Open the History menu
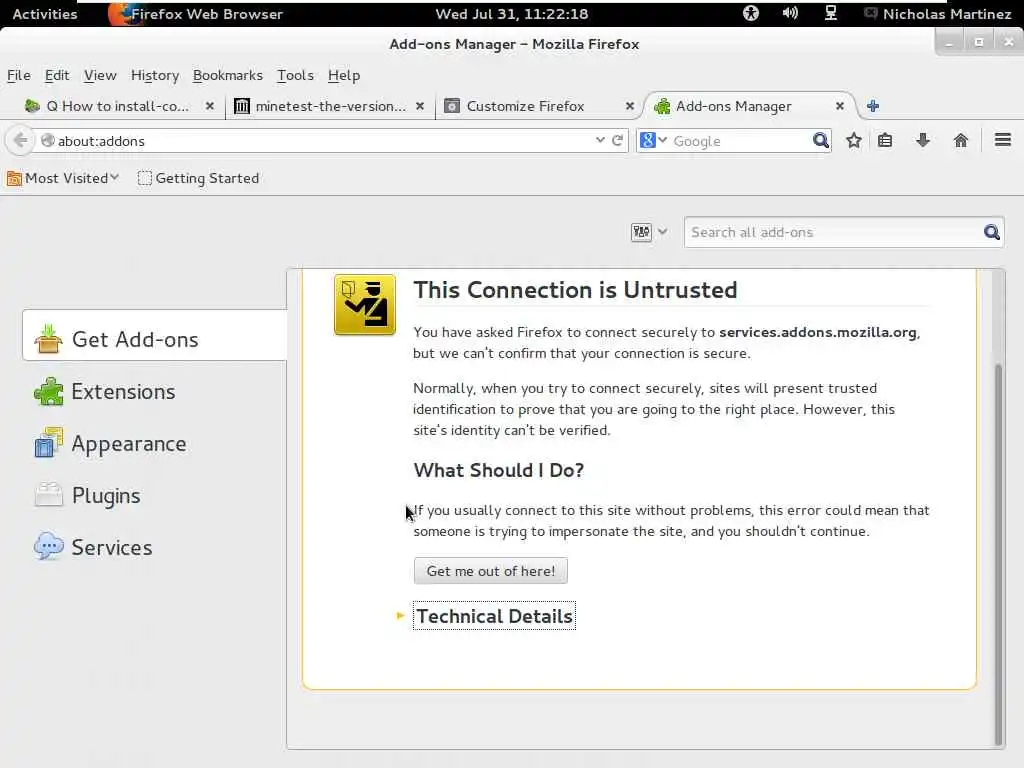The width and height of the screenshot is (1024, 768). 155,75
